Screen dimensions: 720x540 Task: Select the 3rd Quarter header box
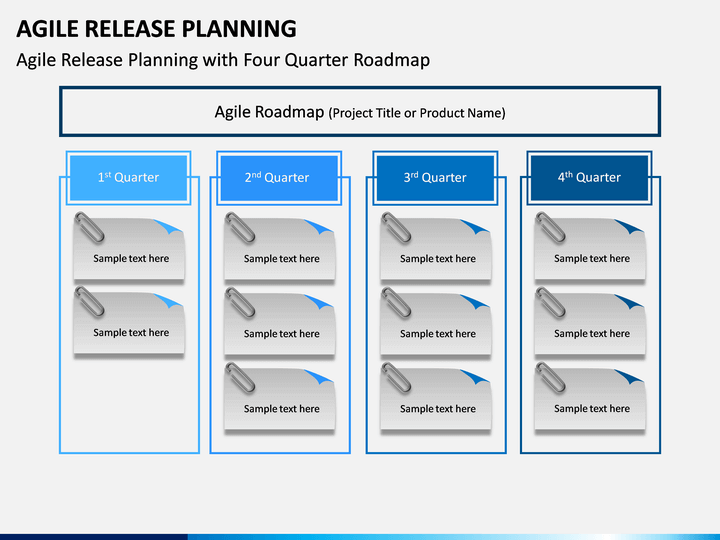[435, 178]
